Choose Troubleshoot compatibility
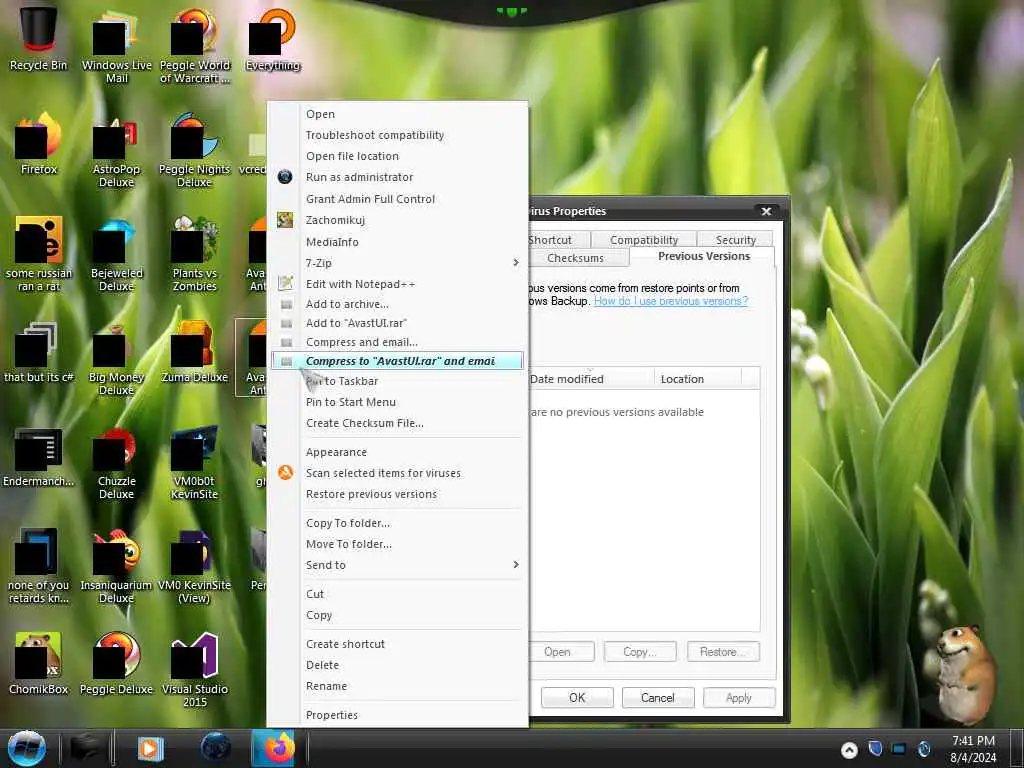This screenshot has width=1024, height=768. click(397, 135)
